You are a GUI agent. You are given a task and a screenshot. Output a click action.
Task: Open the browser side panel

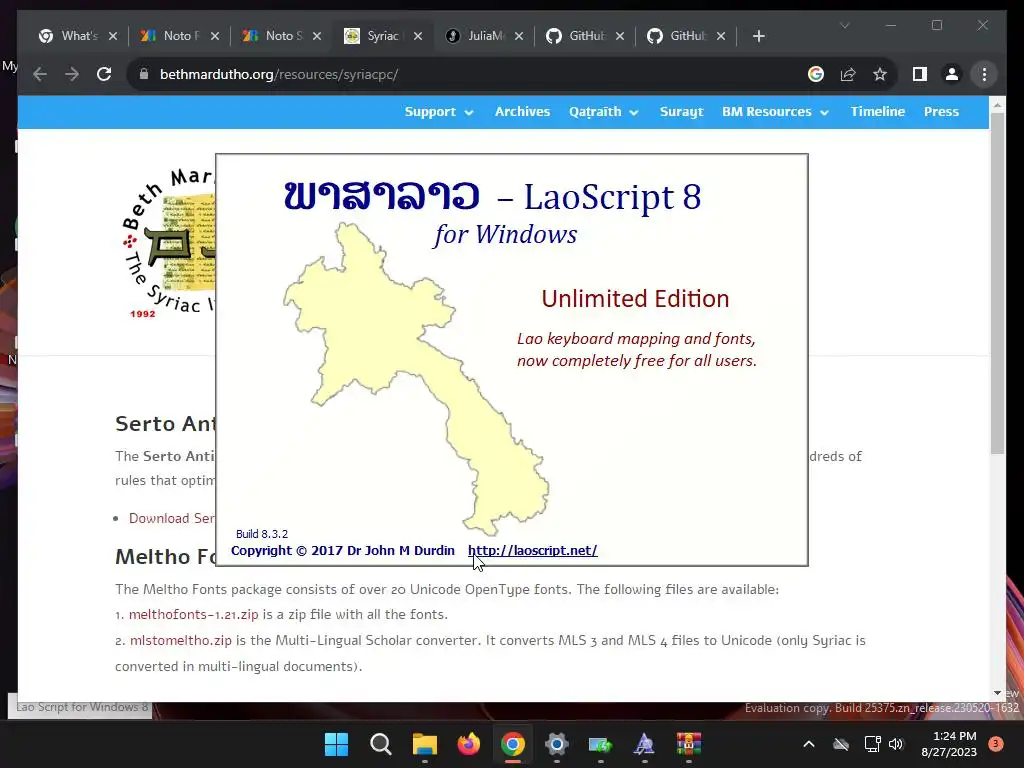920,74
